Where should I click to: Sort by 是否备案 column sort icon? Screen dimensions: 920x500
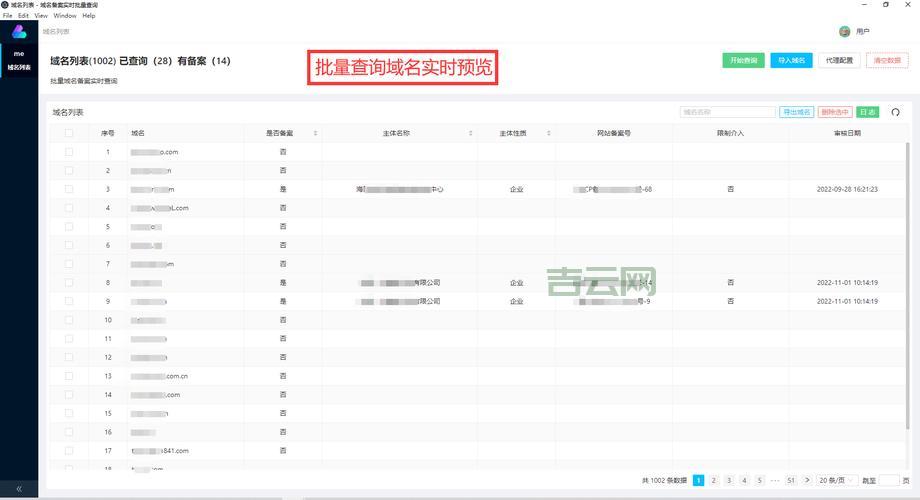[x=315, y=133]
